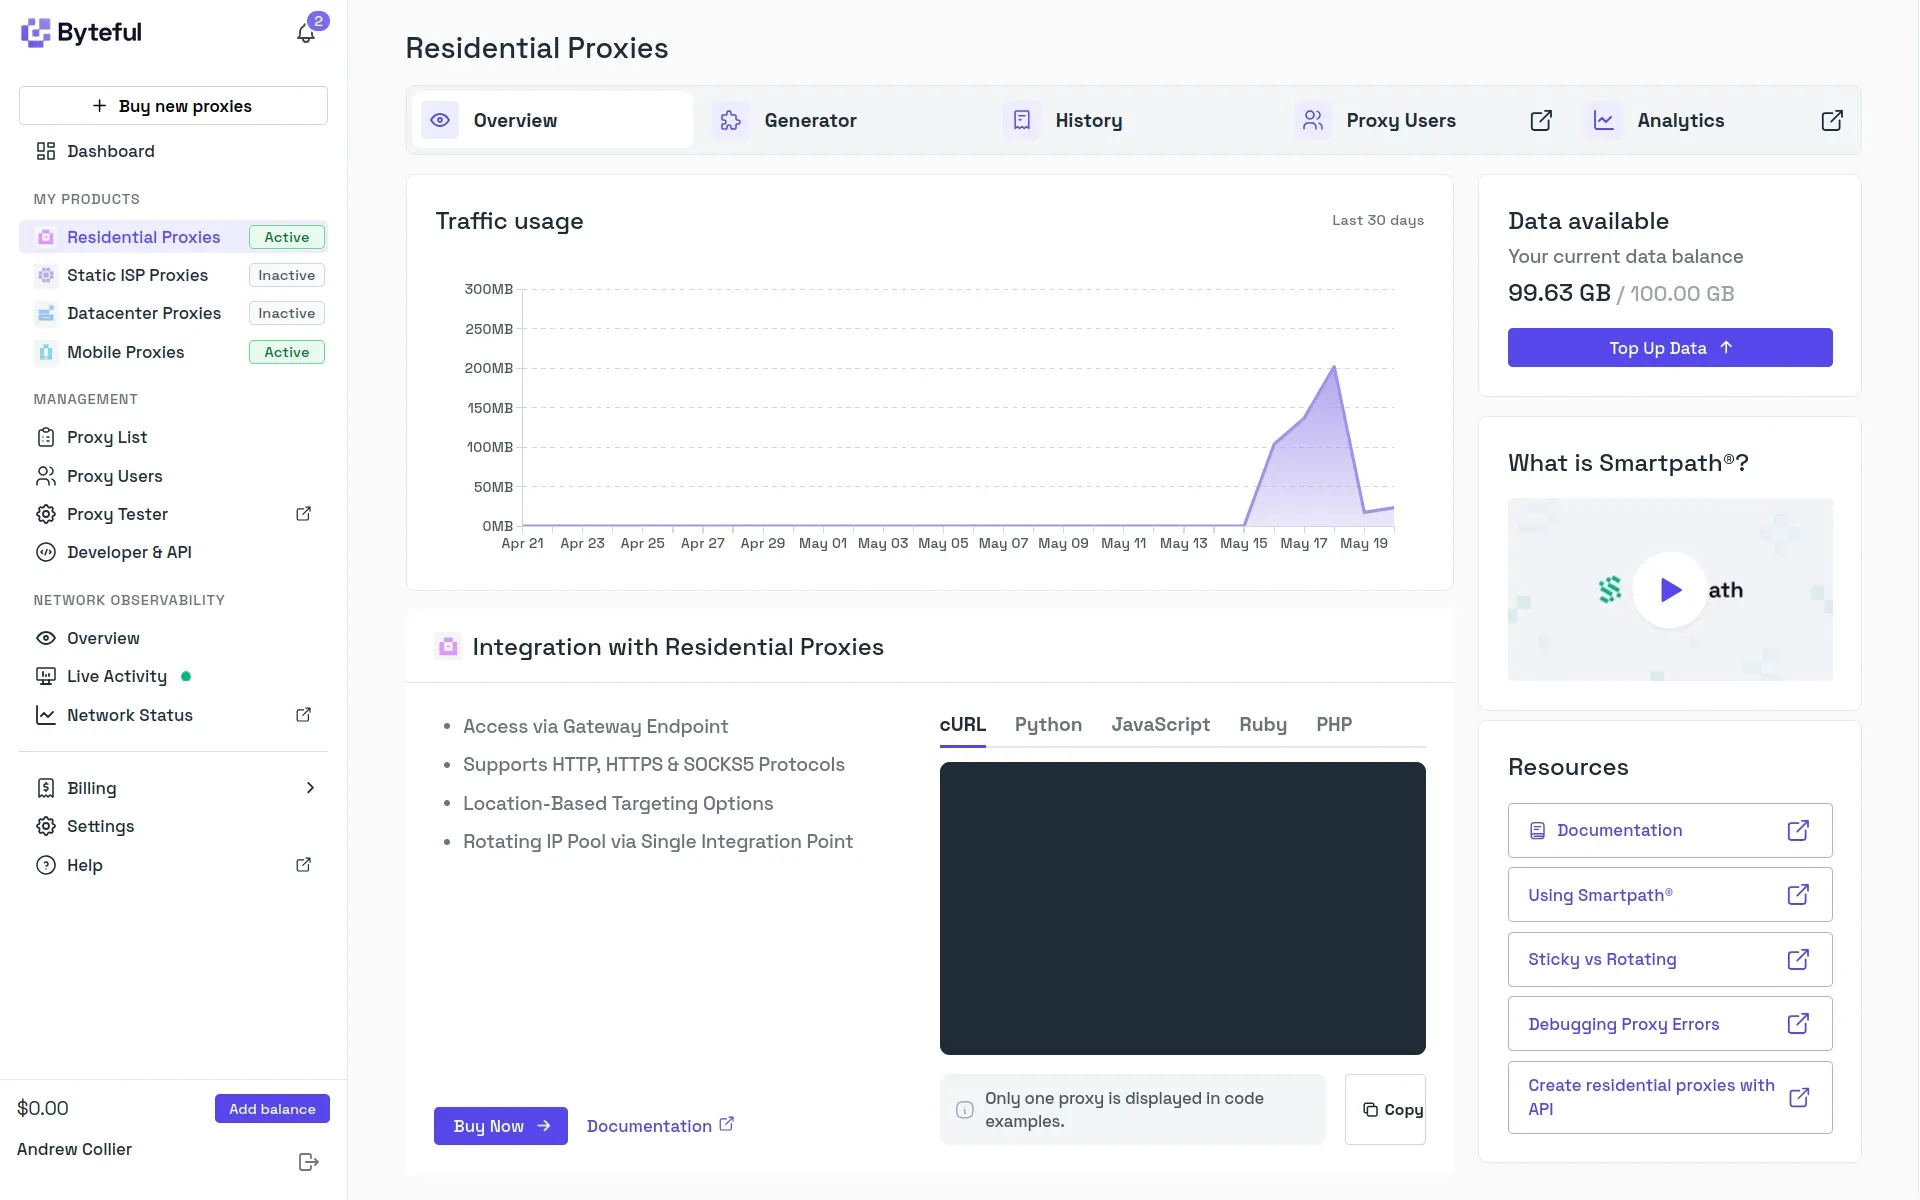Click the Live Activity monitor icon

pyautogui.click(x=46, y=676)
